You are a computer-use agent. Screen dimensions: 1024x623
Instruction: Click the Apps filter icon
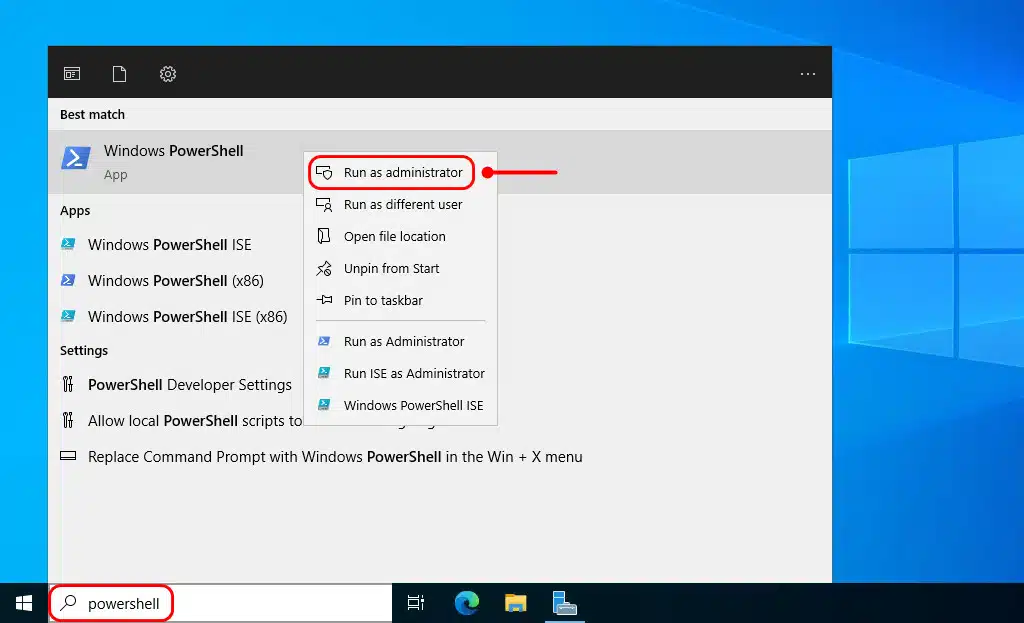click(71, 73)
